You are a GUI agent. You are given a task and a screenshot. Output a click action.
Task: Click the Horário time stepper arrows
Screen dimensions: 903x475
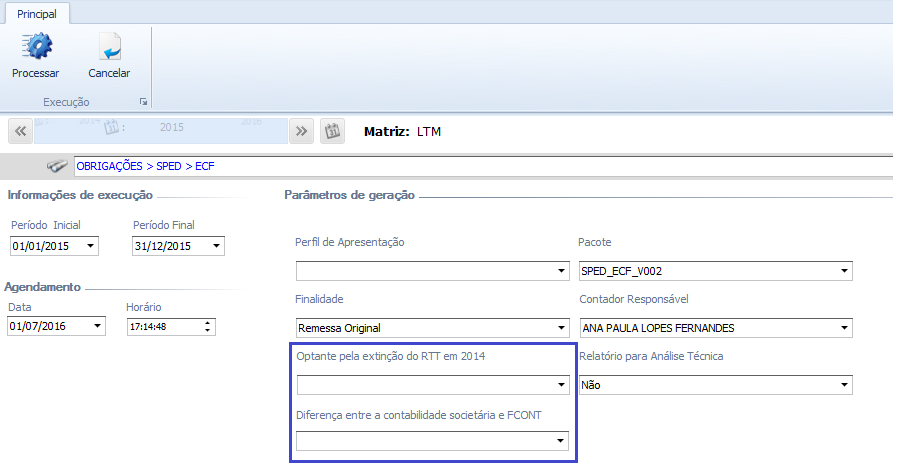(x=207, y=326)
